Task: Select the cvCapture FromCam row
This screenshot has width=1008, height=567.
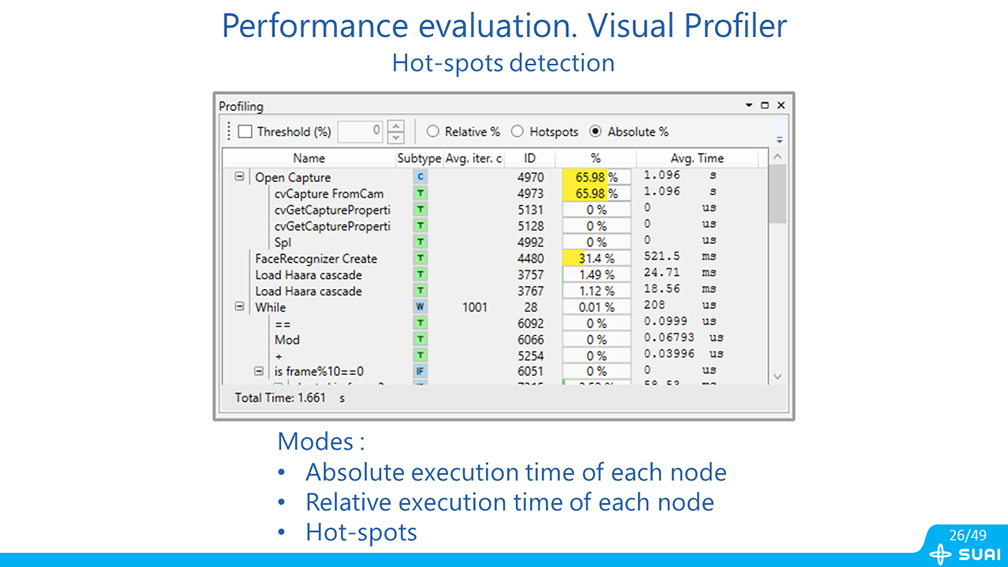Action: 328,194
